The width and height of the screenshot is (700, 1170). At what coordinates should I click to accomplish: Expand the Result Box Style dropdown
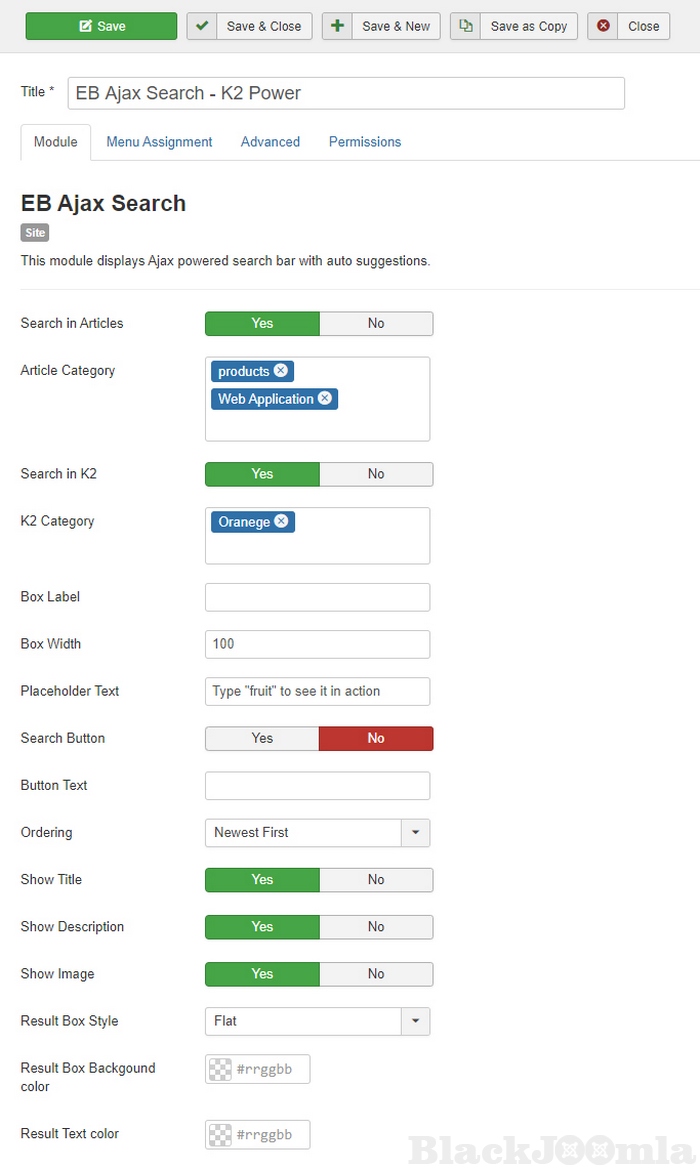tap(416, 1021)
